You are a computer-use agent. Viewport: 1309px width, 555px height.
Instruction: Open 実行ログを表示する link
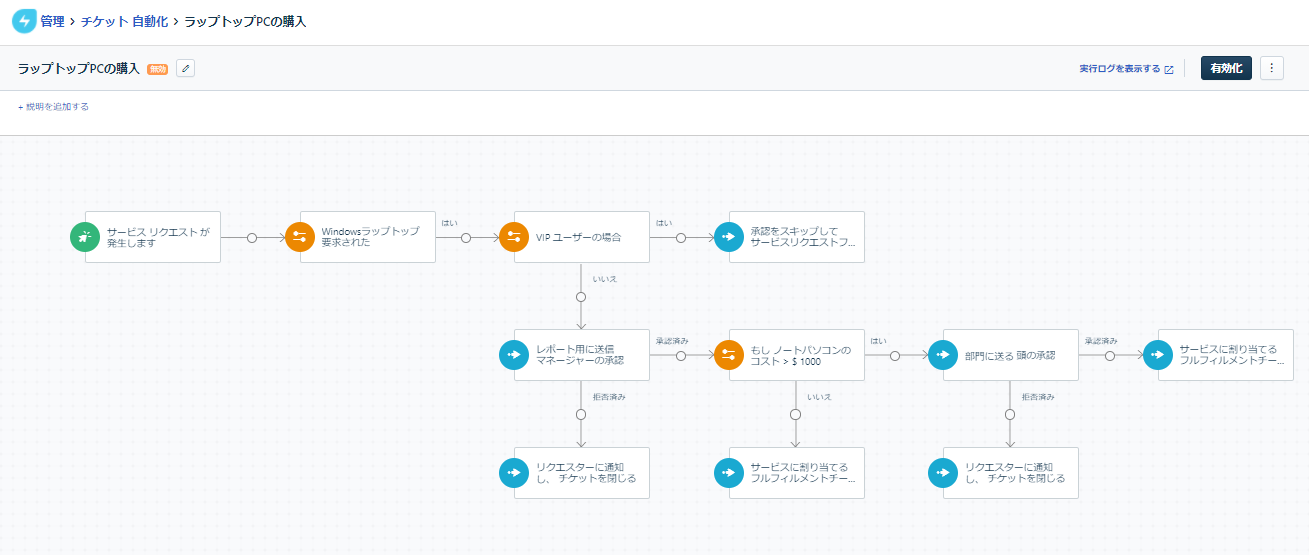pyautogui.click(x=1126, y=69)
